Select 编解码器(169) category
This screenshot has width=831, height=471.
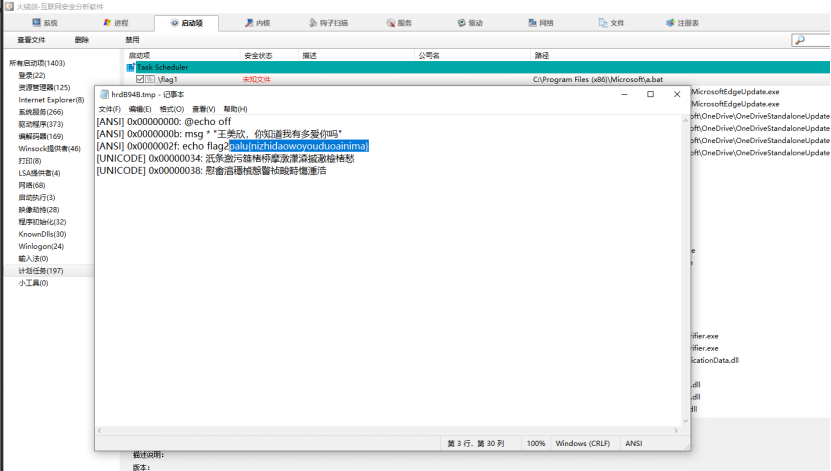pyautogui.click(x=41, y=136)
